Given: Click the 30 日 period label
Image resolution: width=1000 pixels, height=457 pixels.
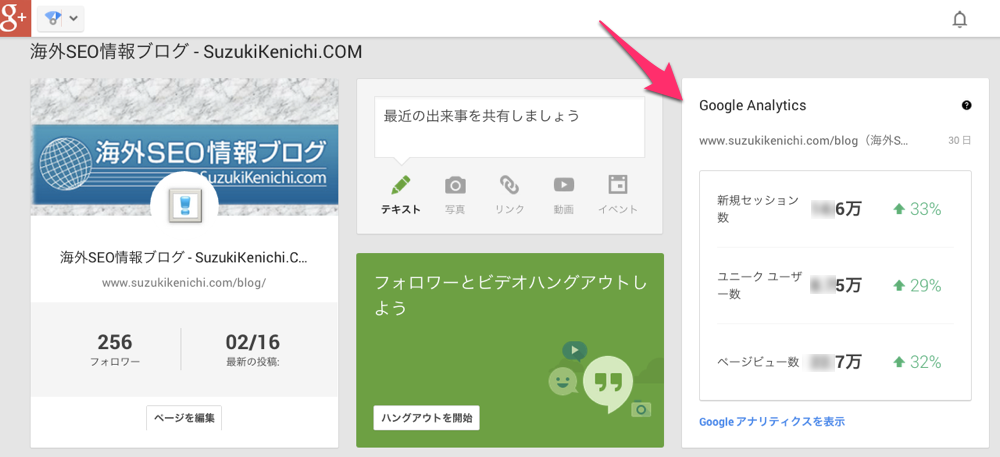Looking at the screenshot, I should pyautogui.click(x=959, y=141).
